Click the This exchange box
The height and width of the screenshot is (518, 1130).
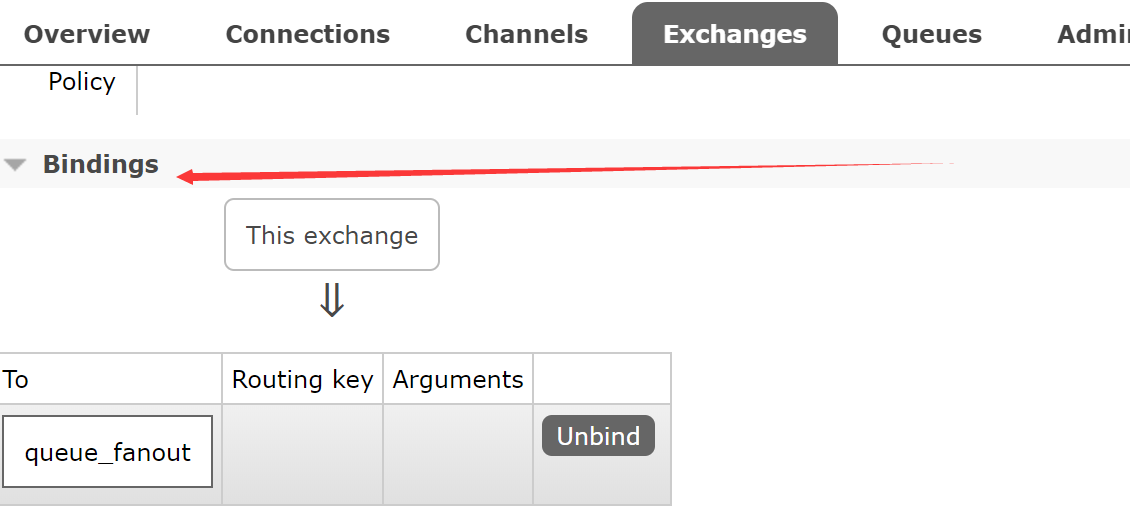[x=332, y=235]
